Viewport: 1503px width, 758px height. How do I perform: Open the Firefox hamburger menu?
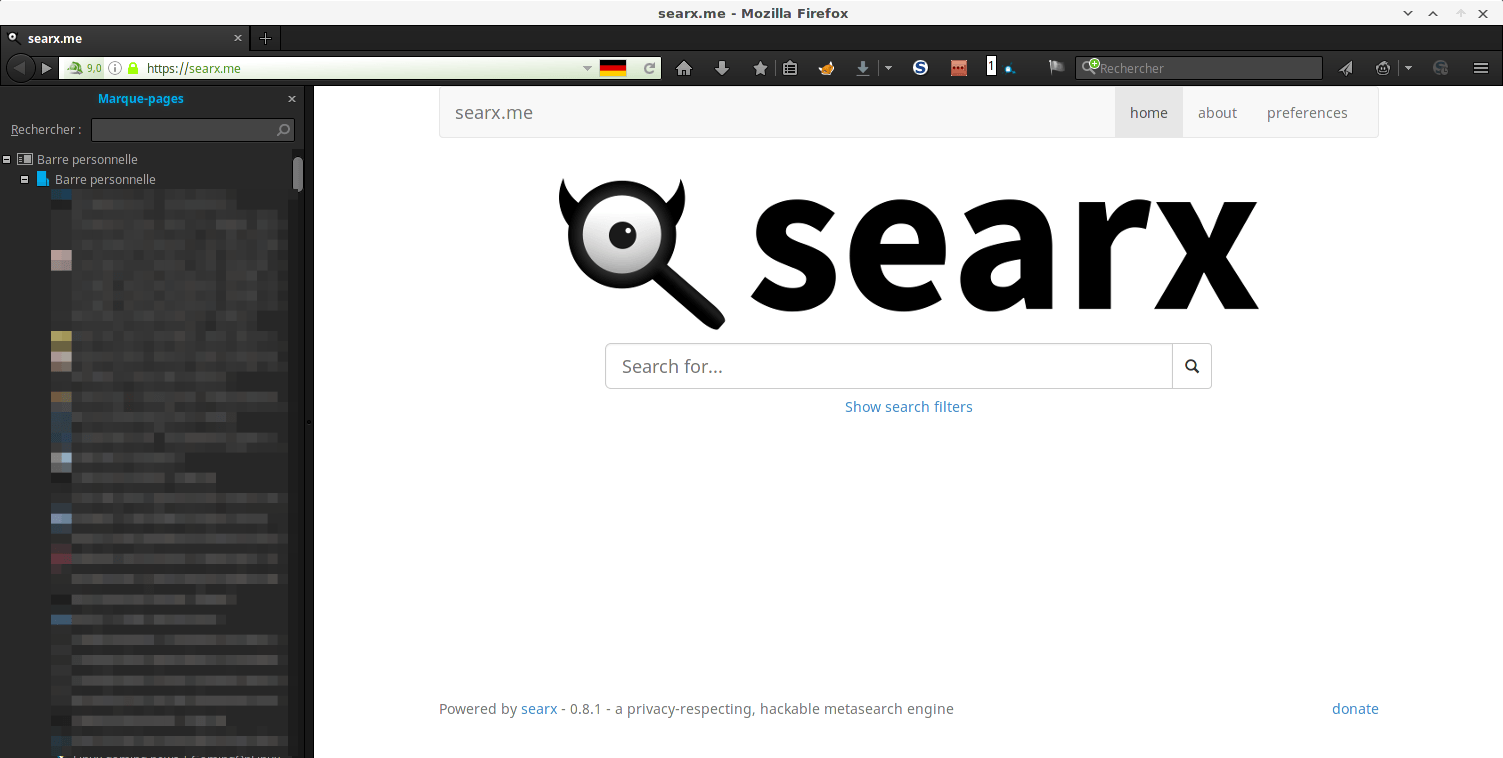1481,68
